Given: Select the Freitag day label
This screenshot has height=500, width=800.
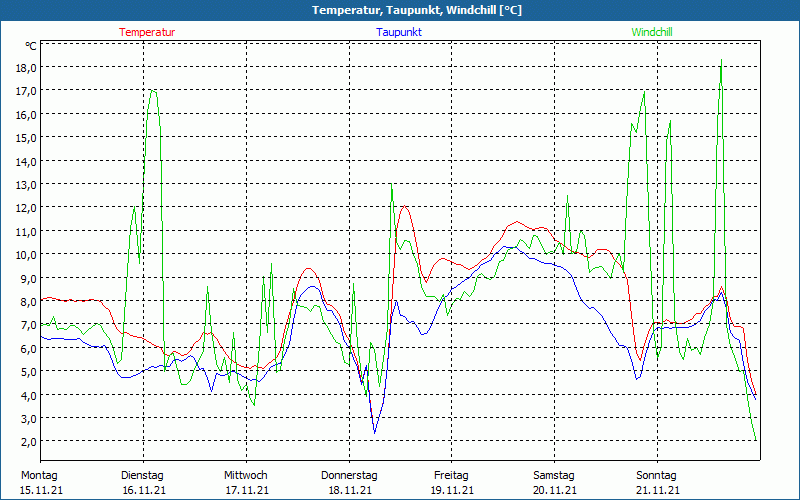Looking at the screenshot, I should click(x=451, y=475).
